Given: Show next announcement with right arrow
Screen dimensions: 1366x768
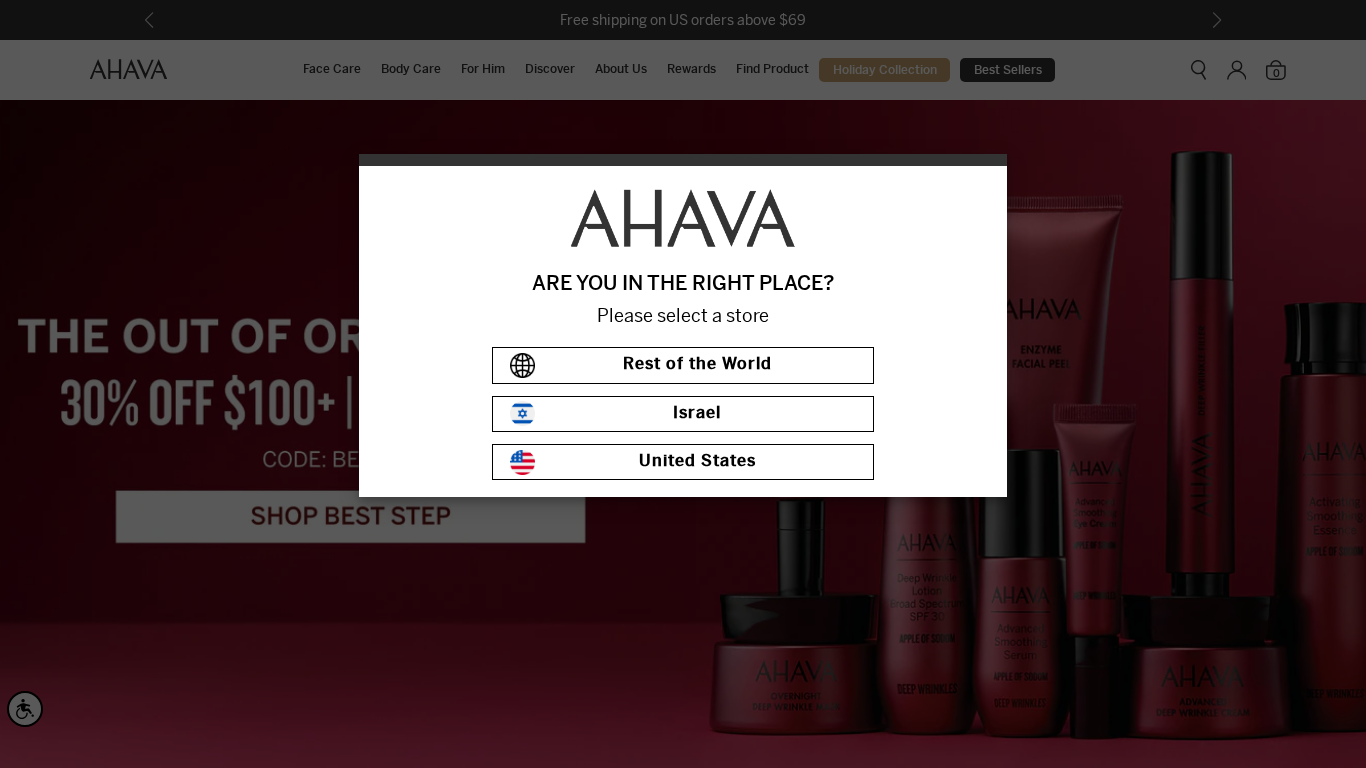Looking at the screenshot, I should [1216, 20].
